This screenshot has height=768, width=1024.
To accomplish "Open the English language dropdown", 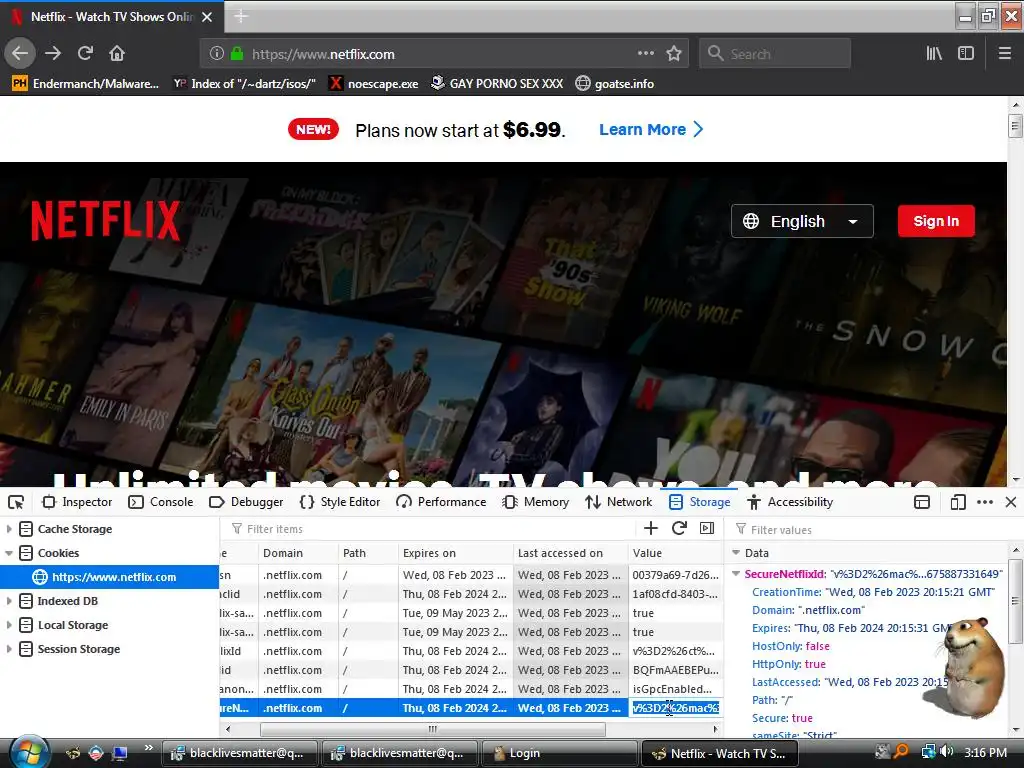I will 802,221.
